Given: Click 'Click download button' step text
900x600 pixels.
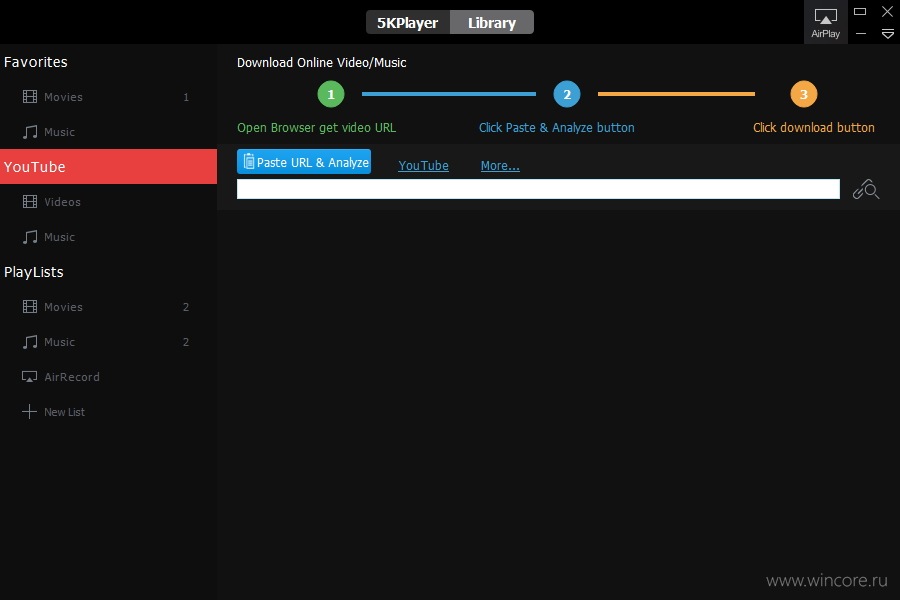Looking at the screenshot, I should pyautogui.click(x=814, y=127).
